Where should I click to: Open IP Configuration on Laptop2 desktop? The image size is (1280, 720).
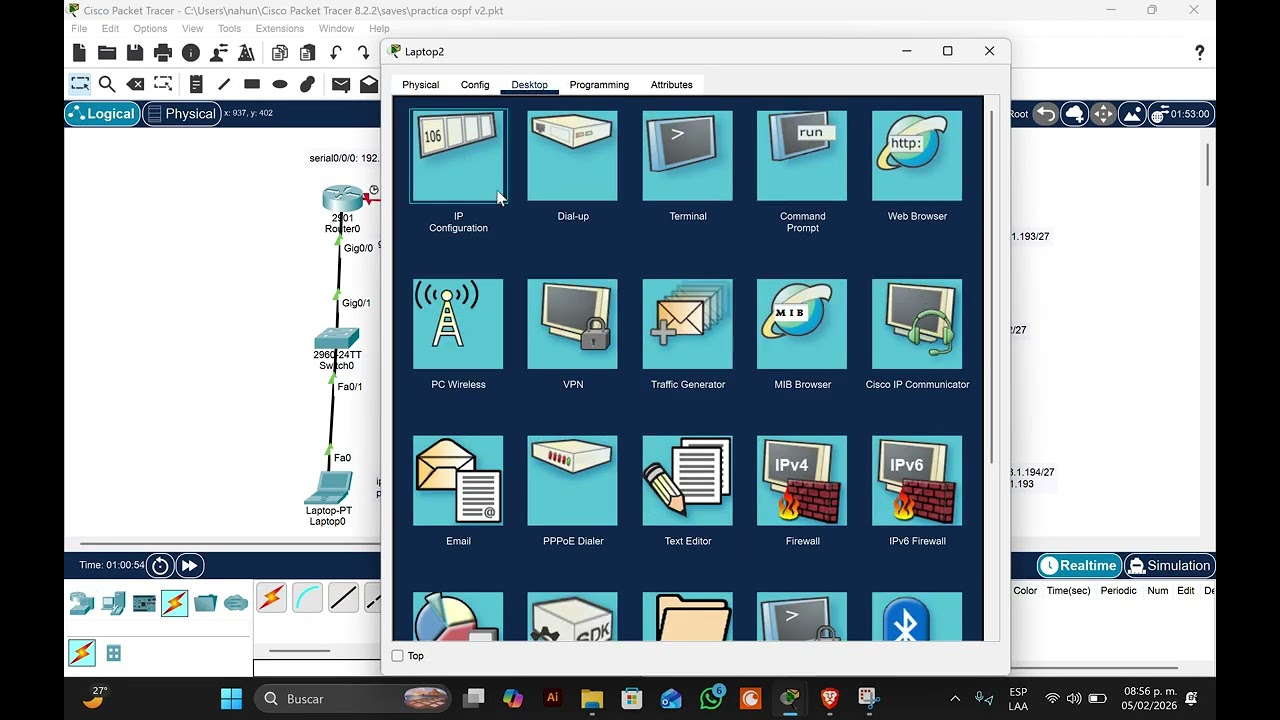pyautogui.click(x=458, y=156)
